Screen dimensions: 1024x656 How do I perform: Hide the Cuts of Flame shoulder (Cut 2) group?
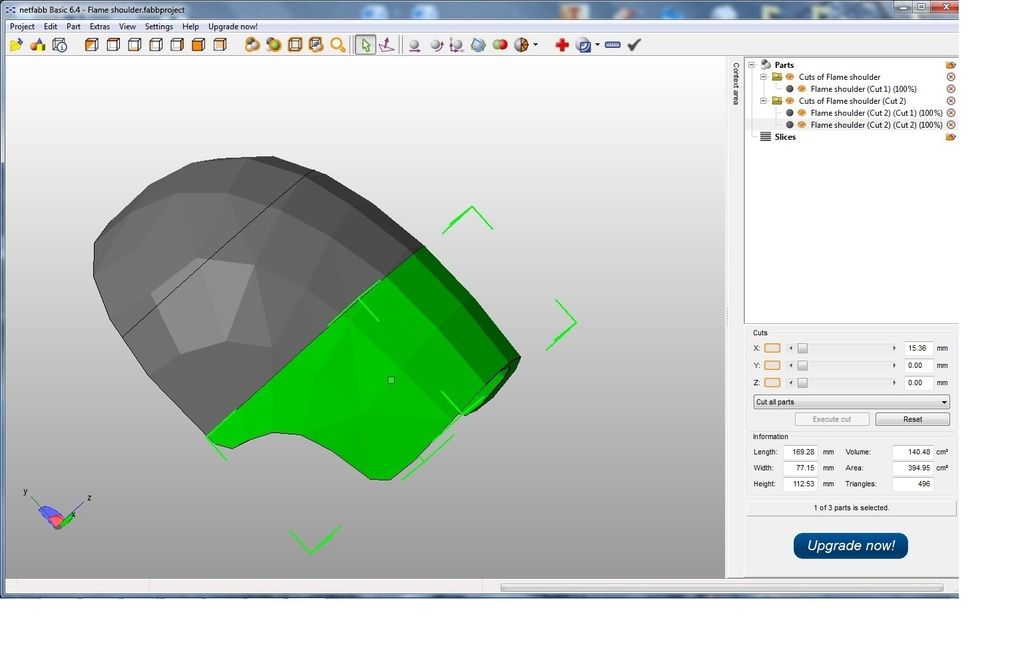[x=789, y=101]
